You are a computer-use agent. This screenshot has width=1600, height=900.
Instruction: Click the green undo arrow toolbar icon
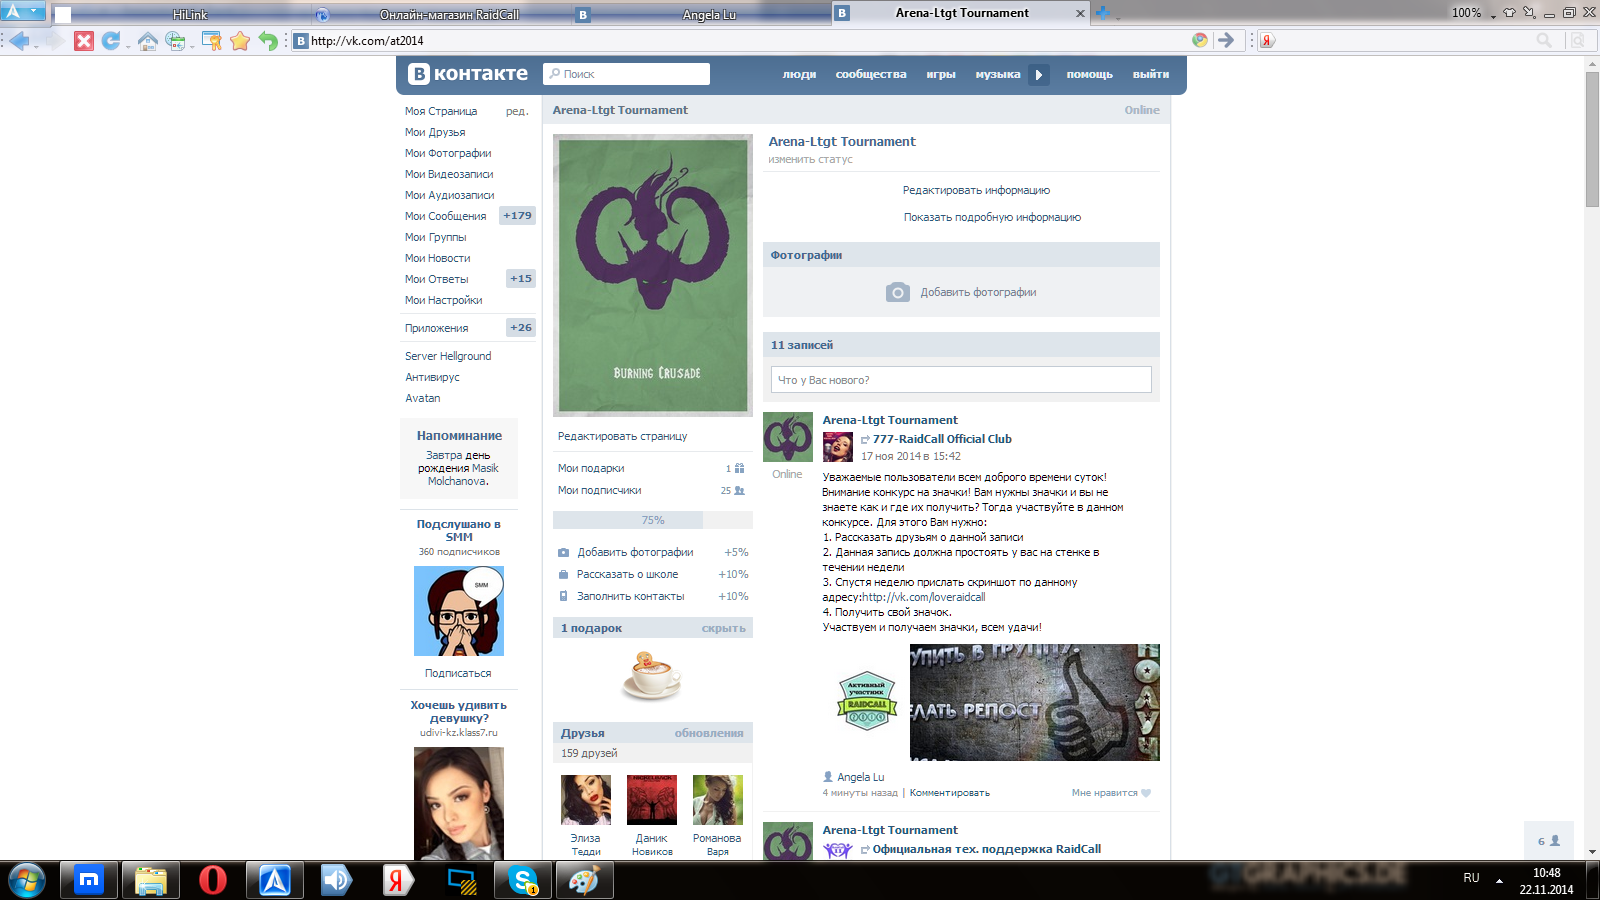tap(268, 41)
